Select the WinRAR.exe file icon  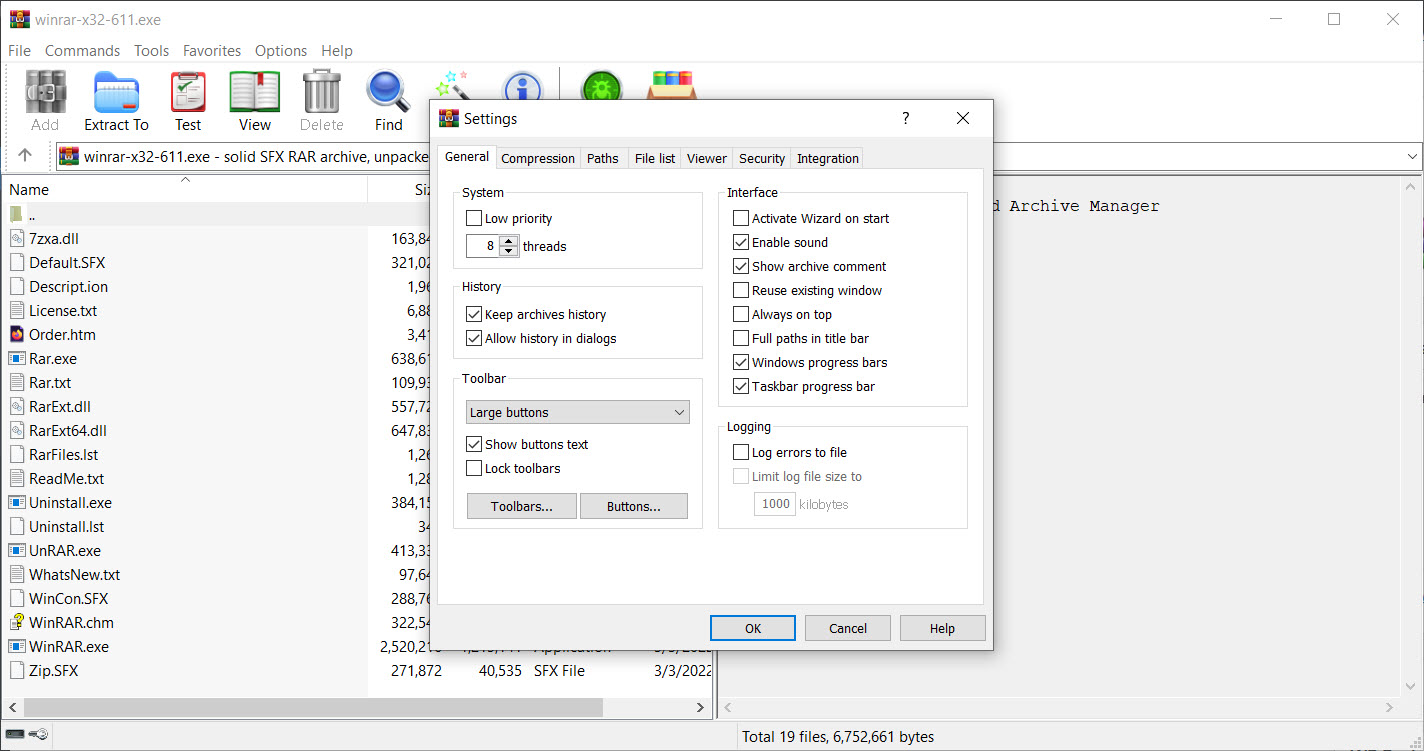point(17,646)
